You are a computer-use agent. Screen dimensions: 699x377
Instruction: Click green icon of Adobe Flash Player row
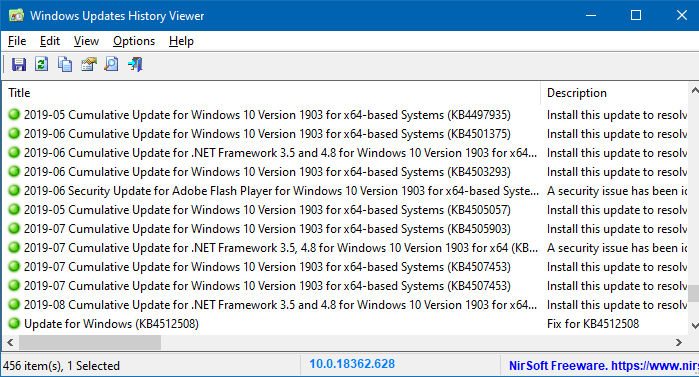[x=14, y=190]
